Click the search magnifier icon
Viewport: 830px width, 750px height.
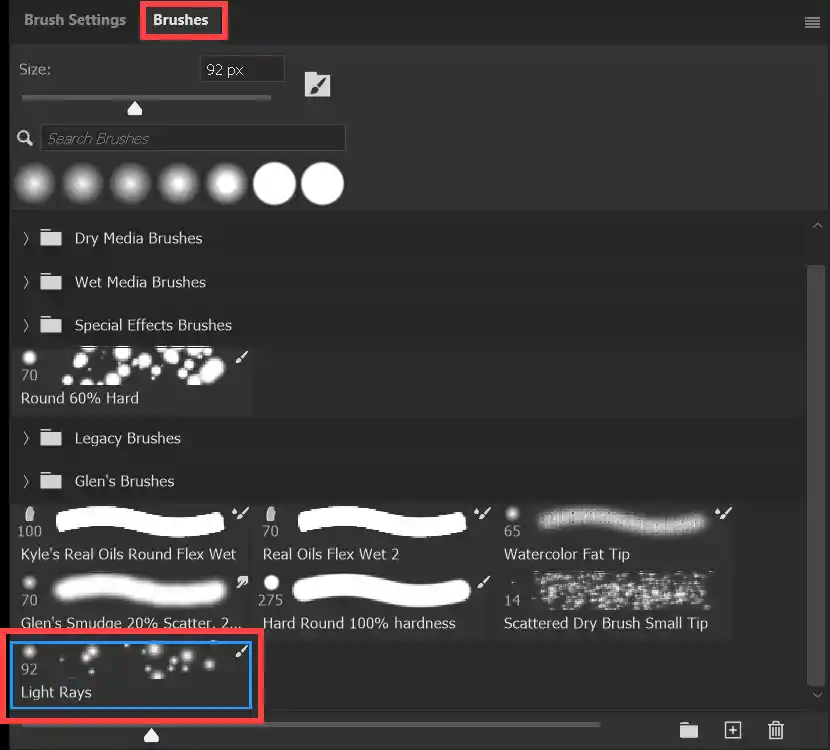click(26, 138)
